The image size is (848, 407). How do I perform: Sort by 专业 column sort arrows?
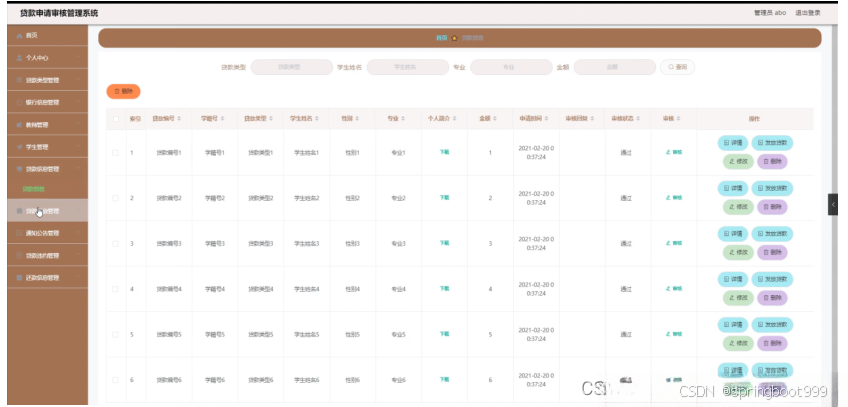click(x=403, y=118)
